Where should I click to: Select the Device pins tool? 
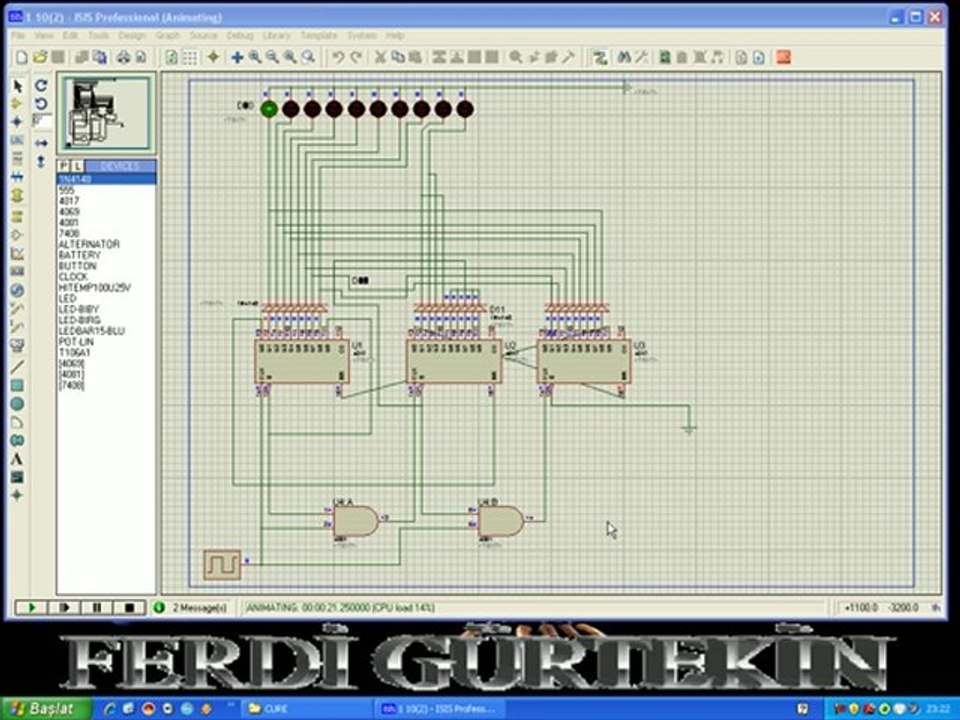click(17, 234)
